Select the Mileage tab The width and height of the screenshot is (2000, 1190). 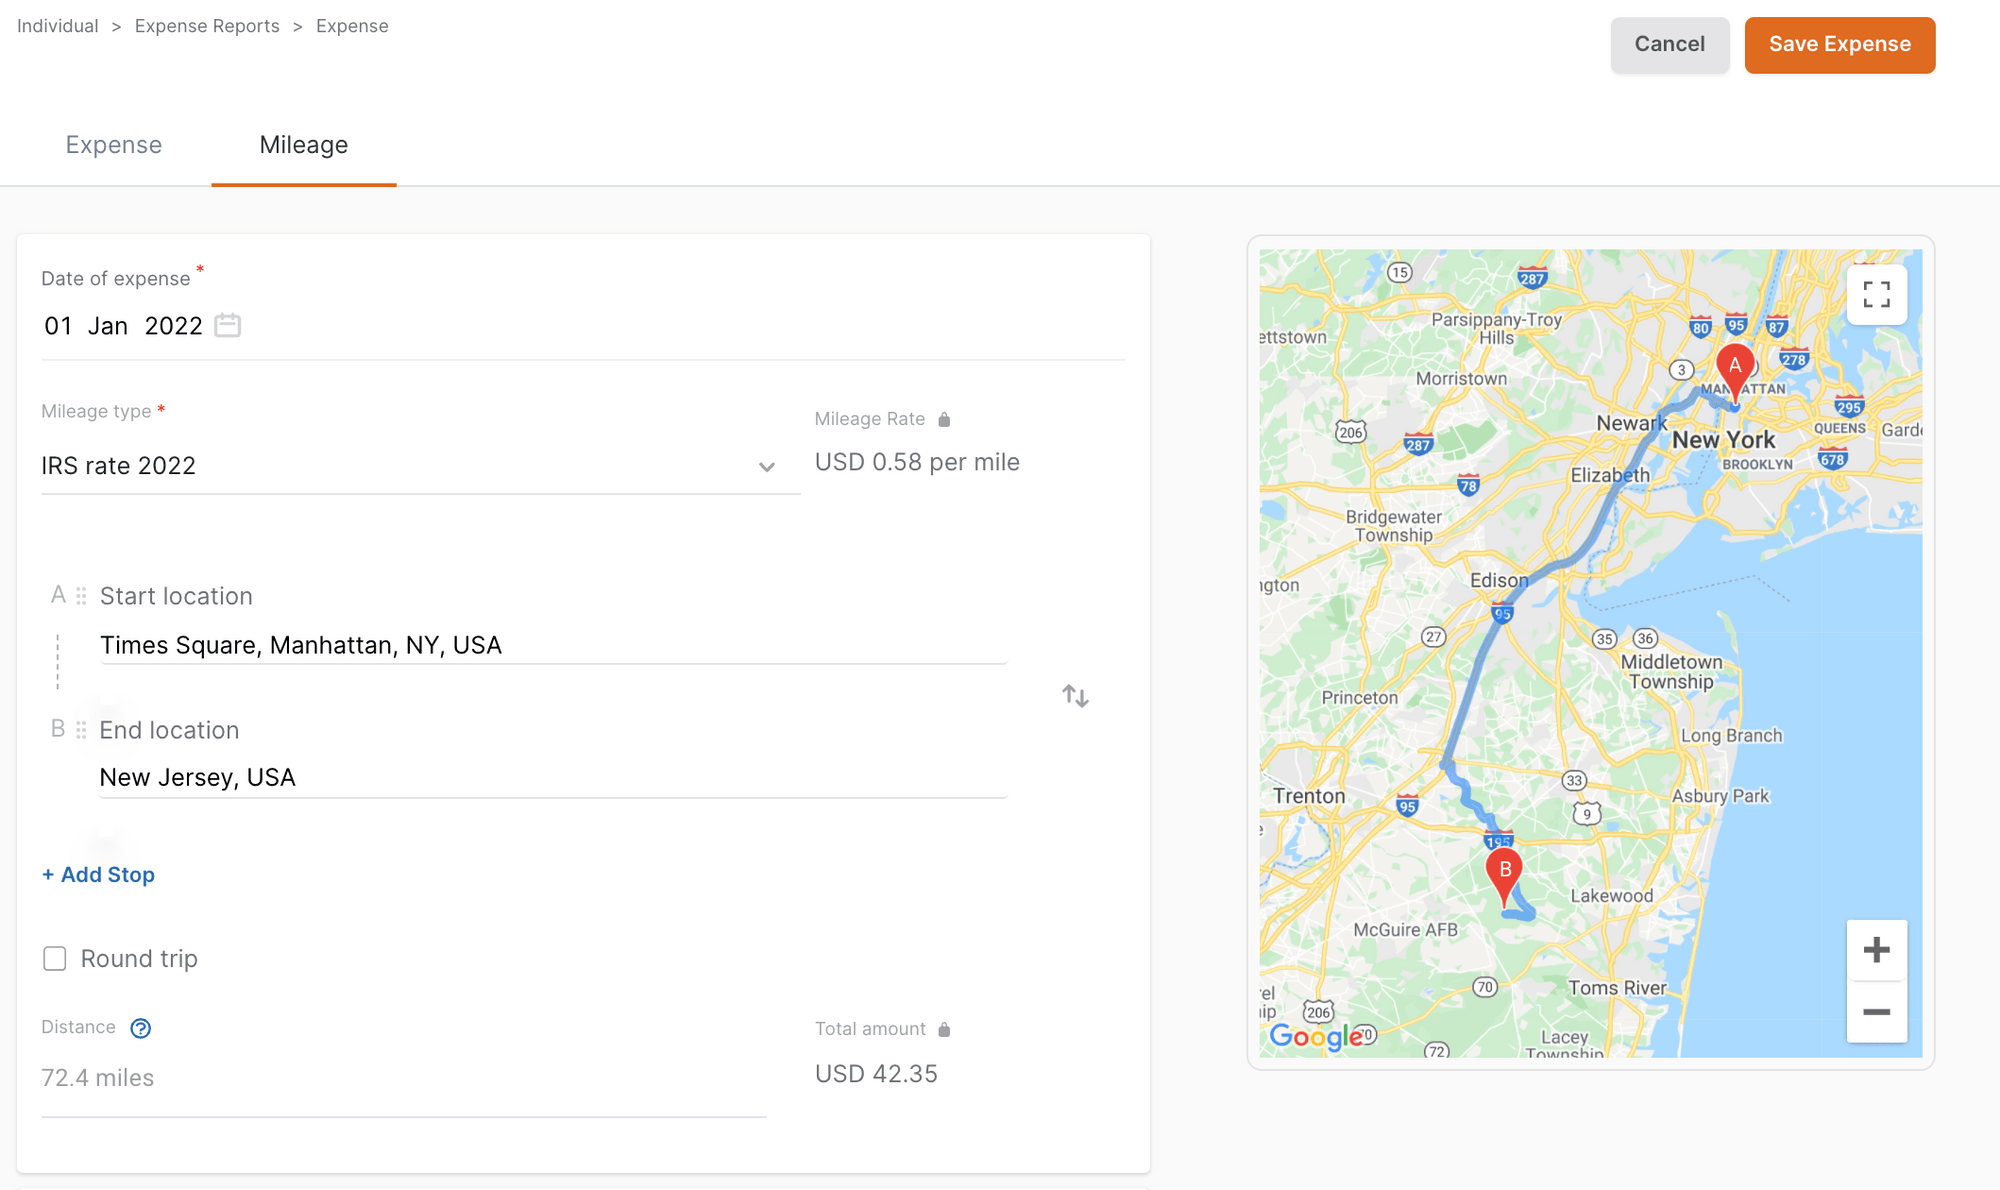click(304, 145)
